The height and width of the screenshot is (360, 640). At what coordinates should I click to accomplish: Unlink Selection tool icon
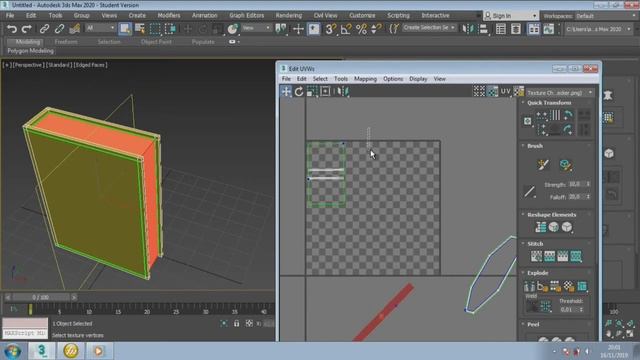(59, 29)
